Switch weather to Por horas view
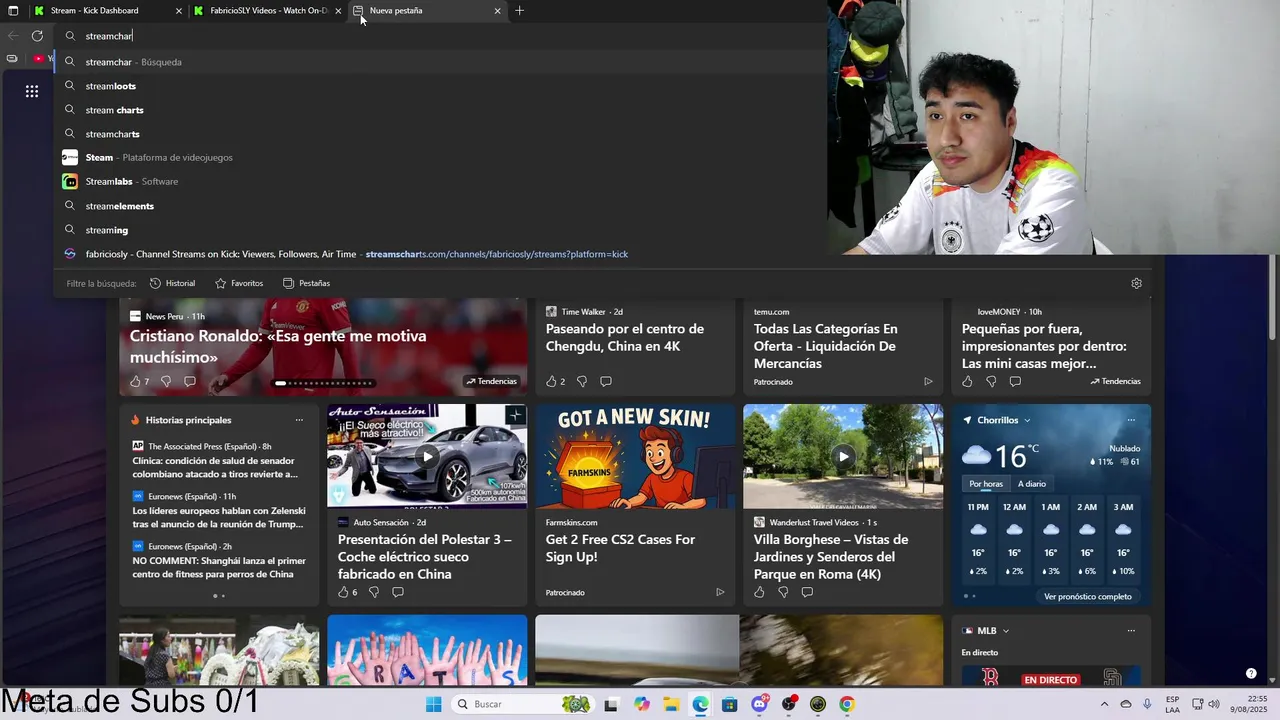 [985, 484]
